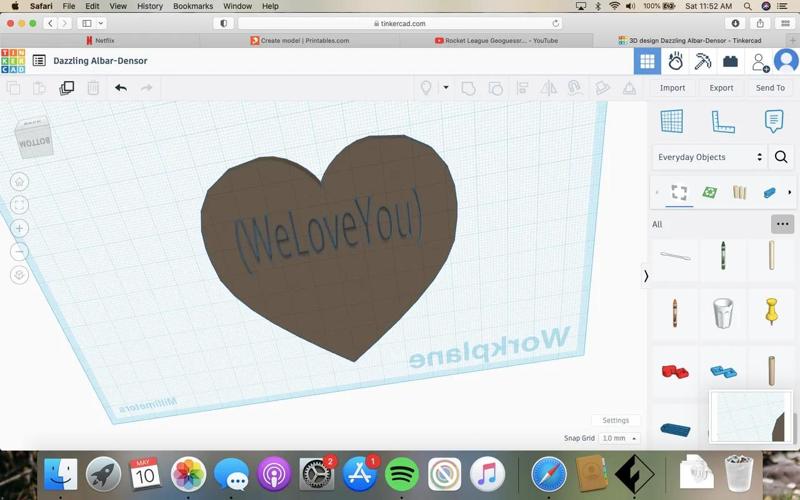
Task: Select the Workplane tool icon
Action: 672,121
